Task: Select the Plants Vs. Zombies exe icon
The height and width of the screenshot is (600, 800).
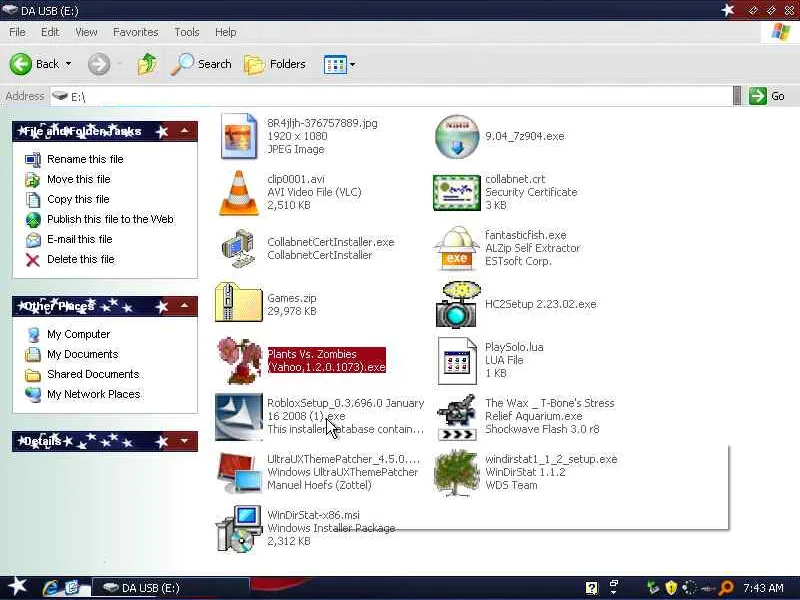Action: [239, 360]
